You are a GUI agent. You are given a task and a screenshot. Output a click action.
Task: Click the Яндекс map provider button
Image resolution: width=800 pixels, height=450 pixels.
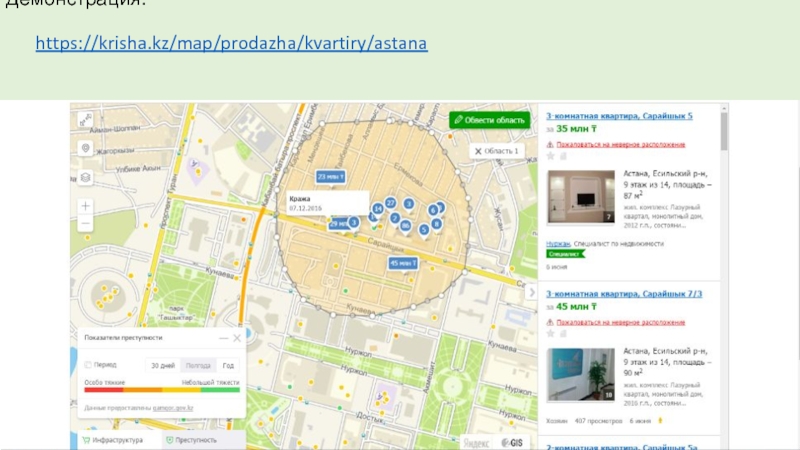(477, 443)
